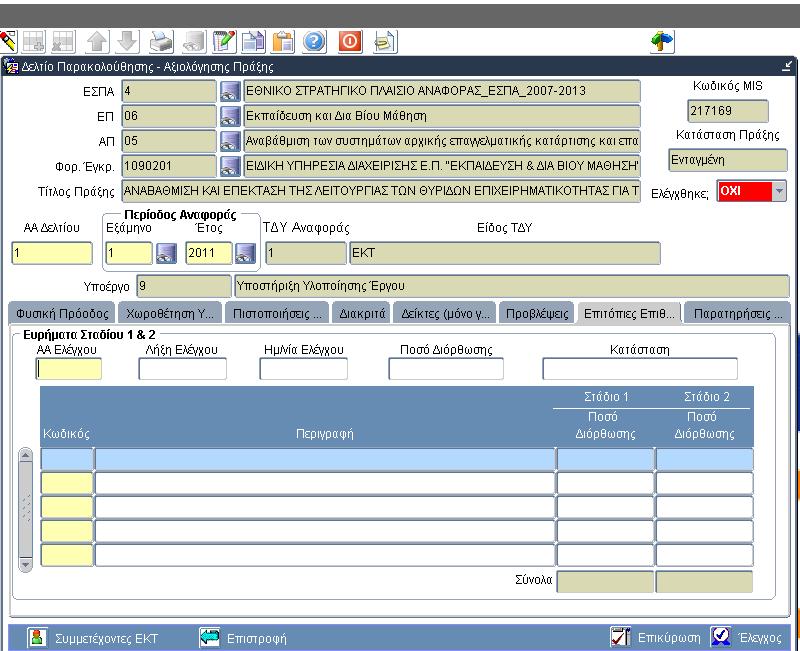Viewport: 800px width, 651px height.
Task: Click the delete record grid icon
Action: pyautogui.click(x=64, y=42)
